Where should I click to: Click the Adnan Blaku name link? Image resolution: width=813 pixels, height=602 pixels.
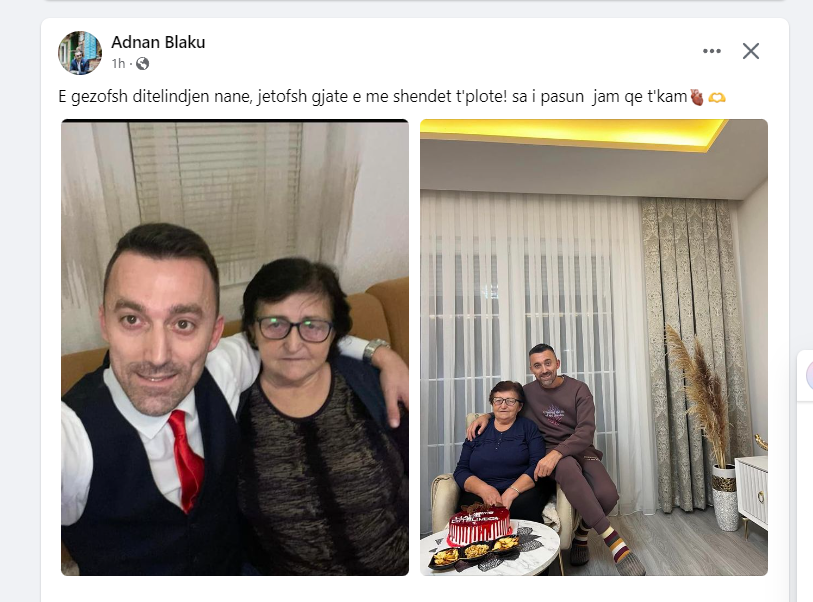pos(158,42)
